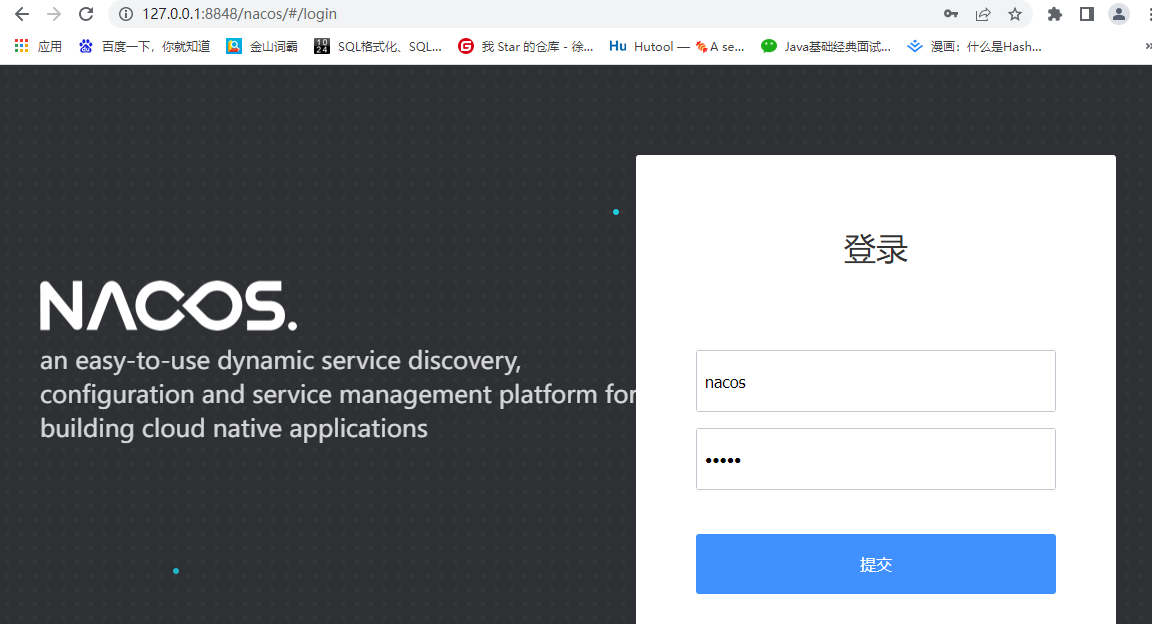Open the Hutool bookmark

tap(677, 46)
